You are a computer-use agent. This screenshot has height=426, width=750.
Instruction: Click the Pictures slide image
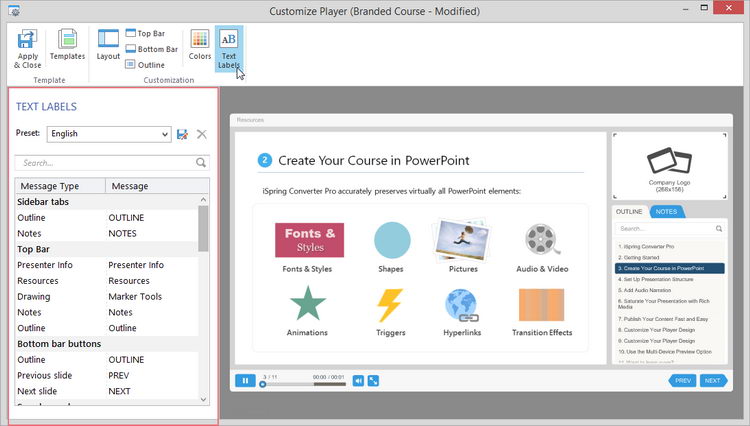462,242
